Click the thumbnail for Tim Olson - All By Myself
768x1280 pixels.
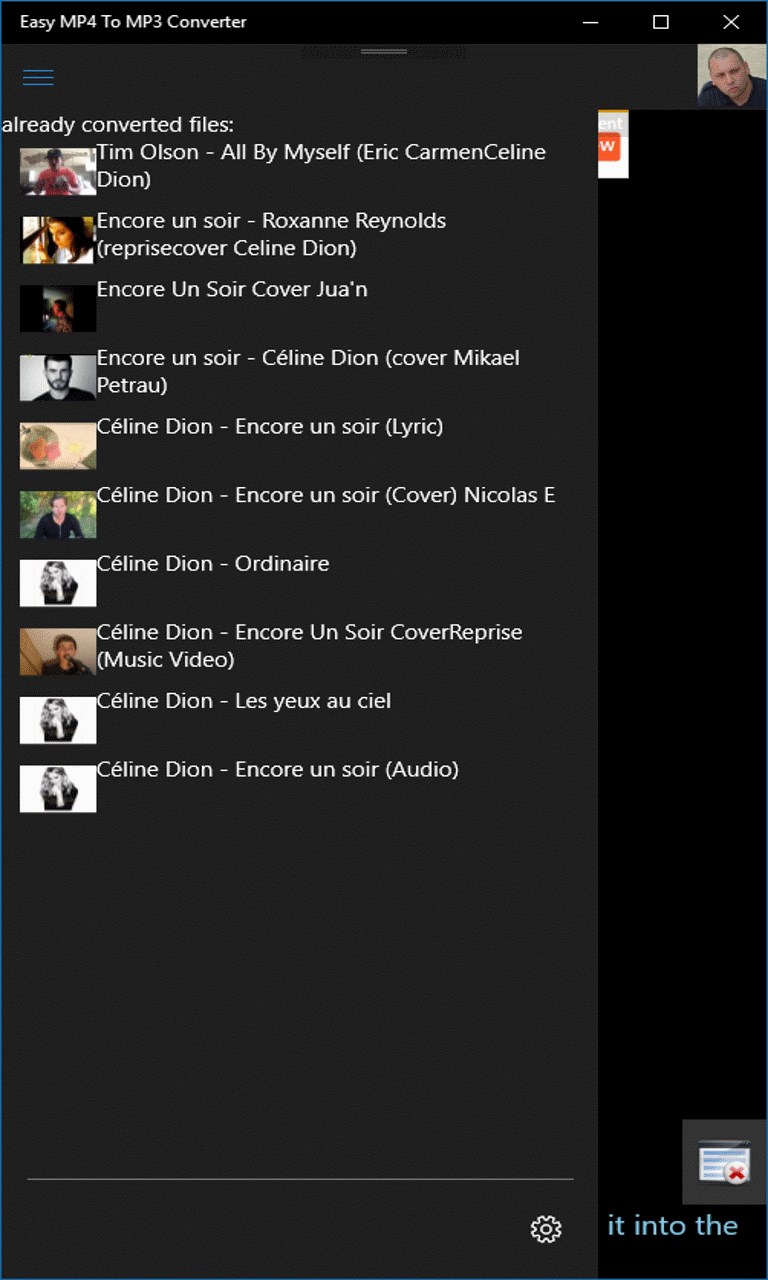coord(58,171)
